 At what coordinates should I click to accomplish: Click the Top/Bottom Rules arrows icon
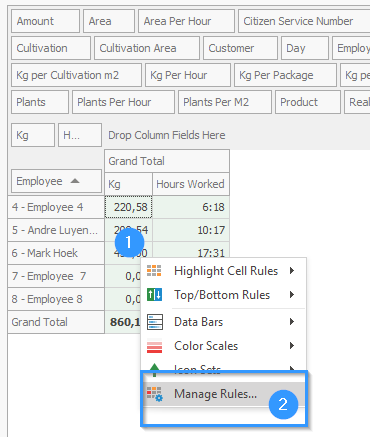(154, 295)
